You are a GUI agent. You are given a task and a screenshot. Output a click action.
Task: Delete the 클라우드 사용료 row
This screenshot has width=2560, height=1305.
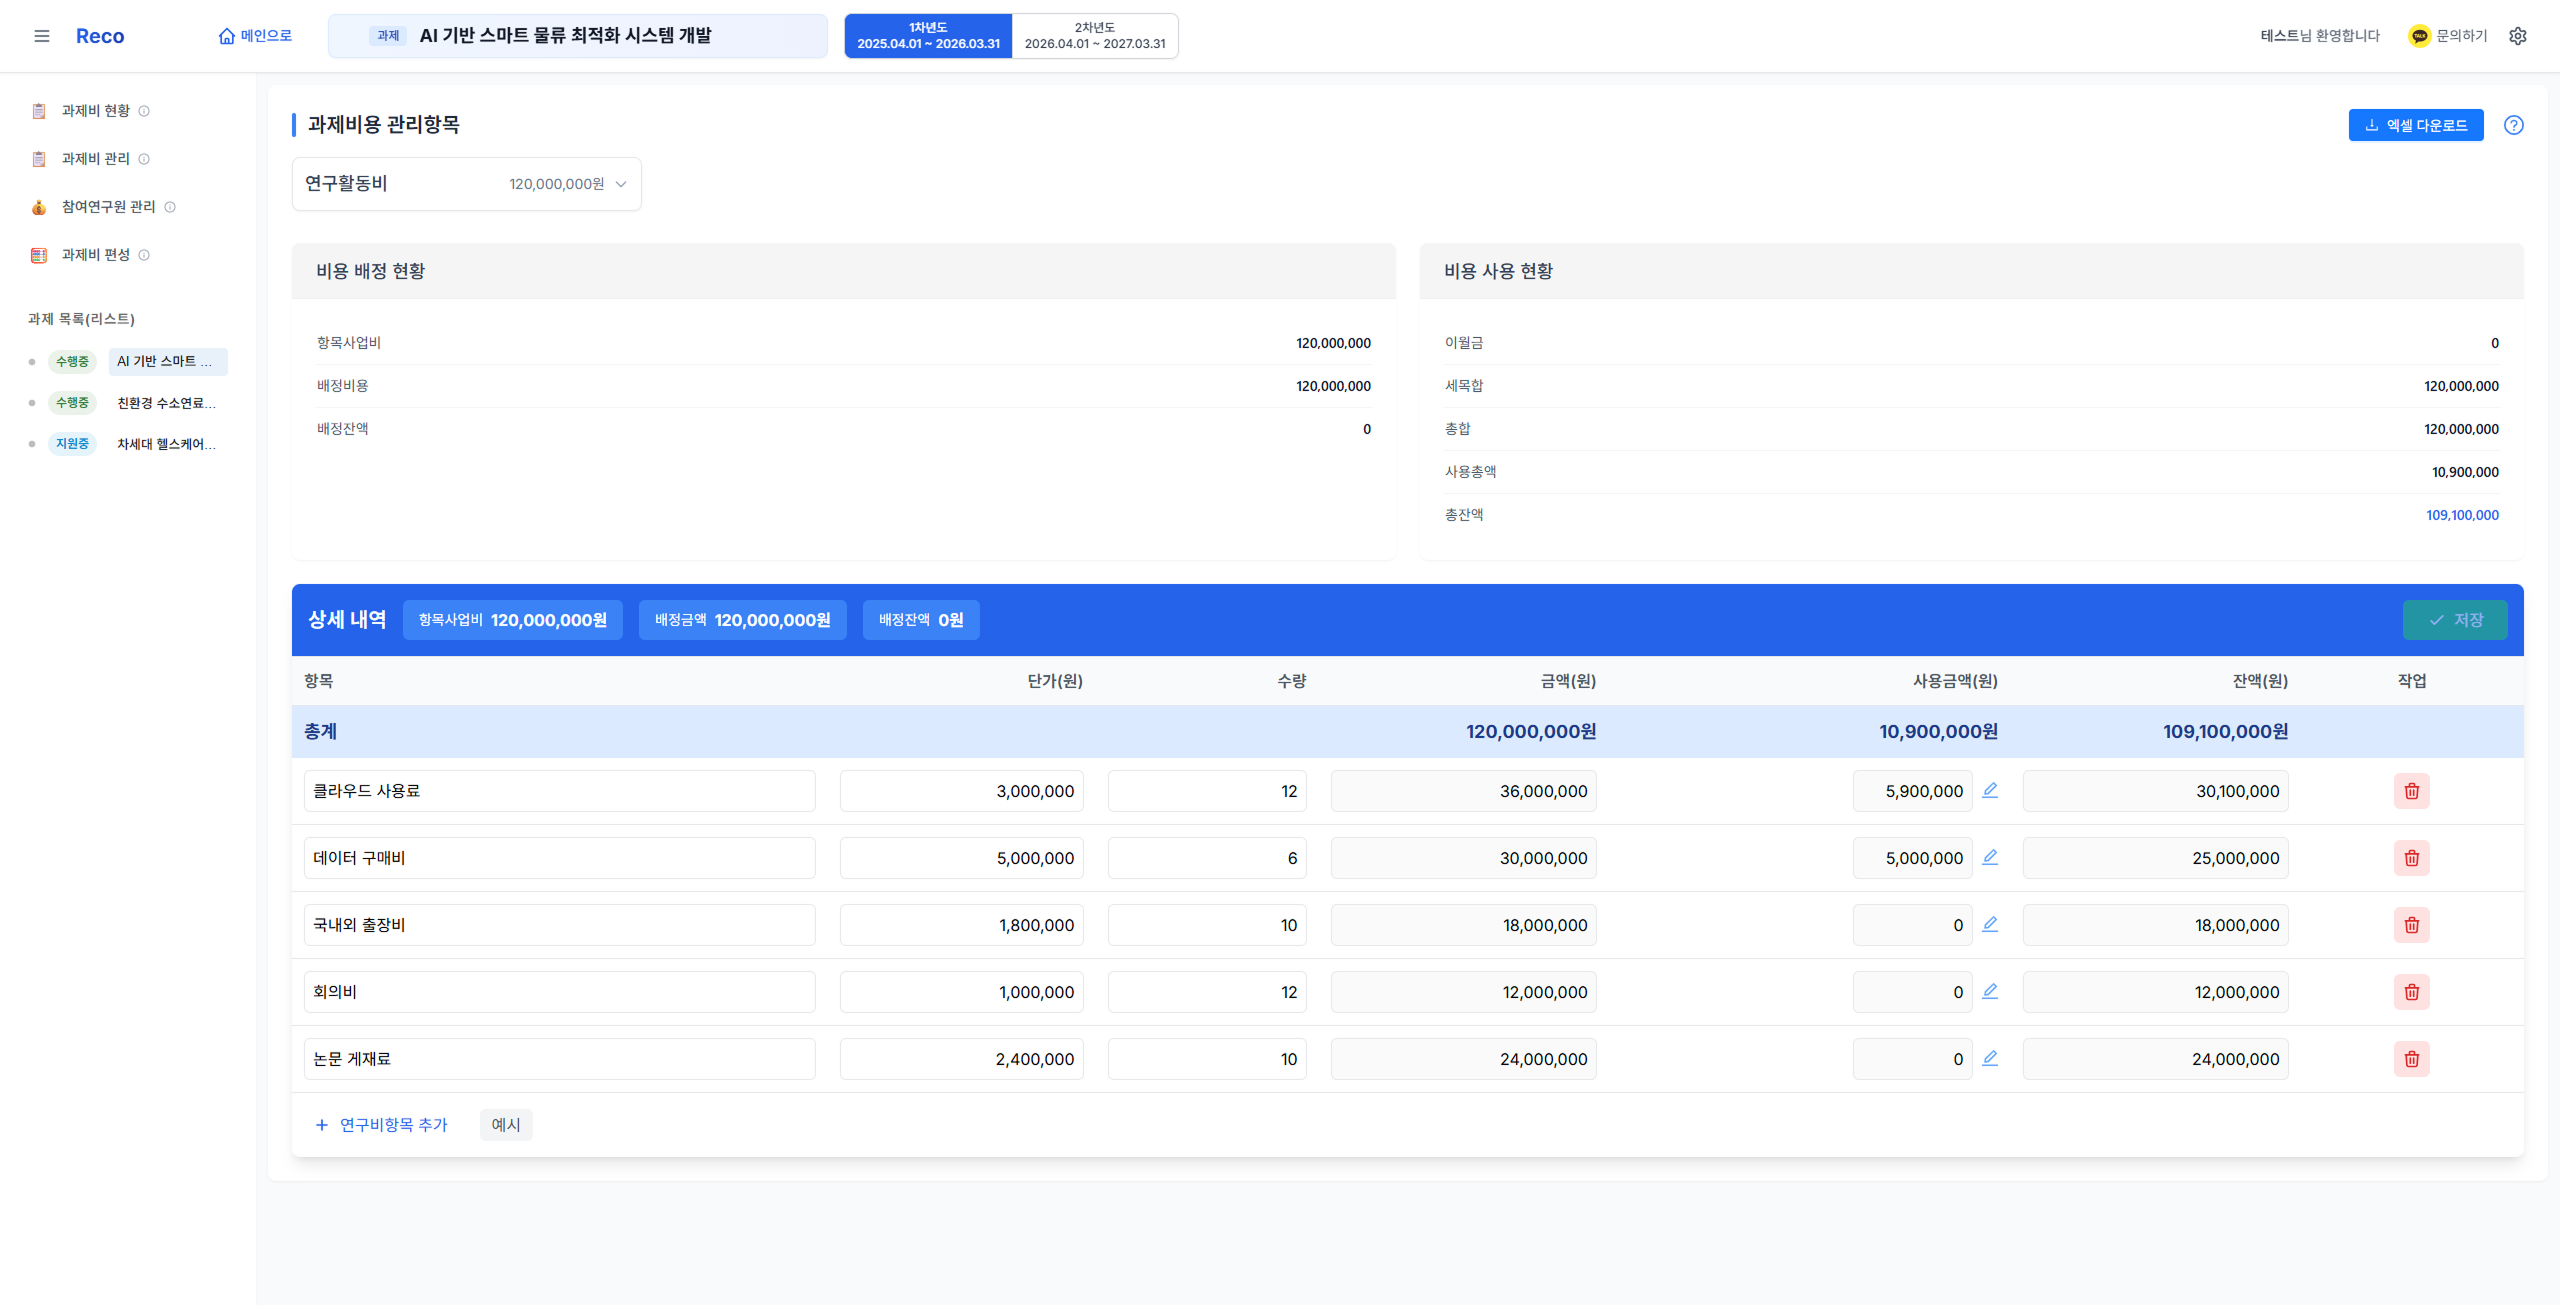[2412, 791]
